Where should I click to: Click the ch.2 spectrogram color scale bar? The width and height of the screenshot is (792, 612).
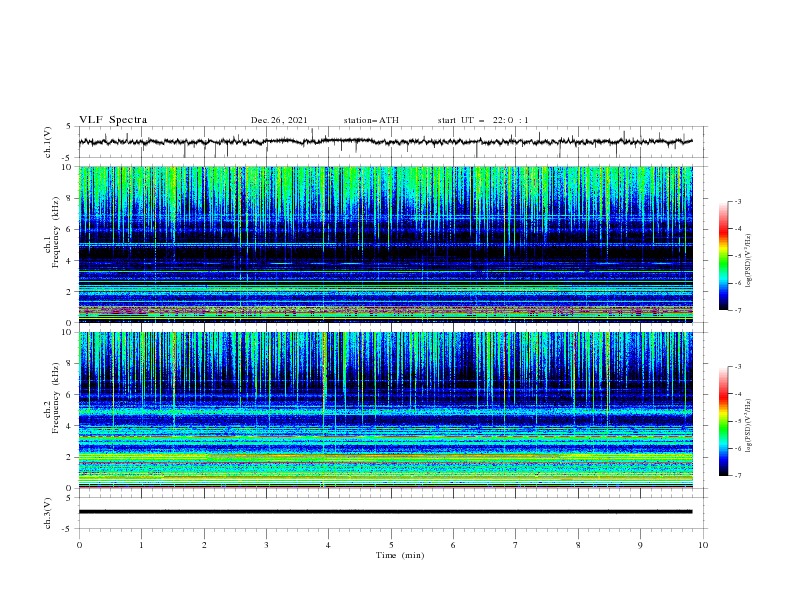pyautogui.click(x=723, y=421)
